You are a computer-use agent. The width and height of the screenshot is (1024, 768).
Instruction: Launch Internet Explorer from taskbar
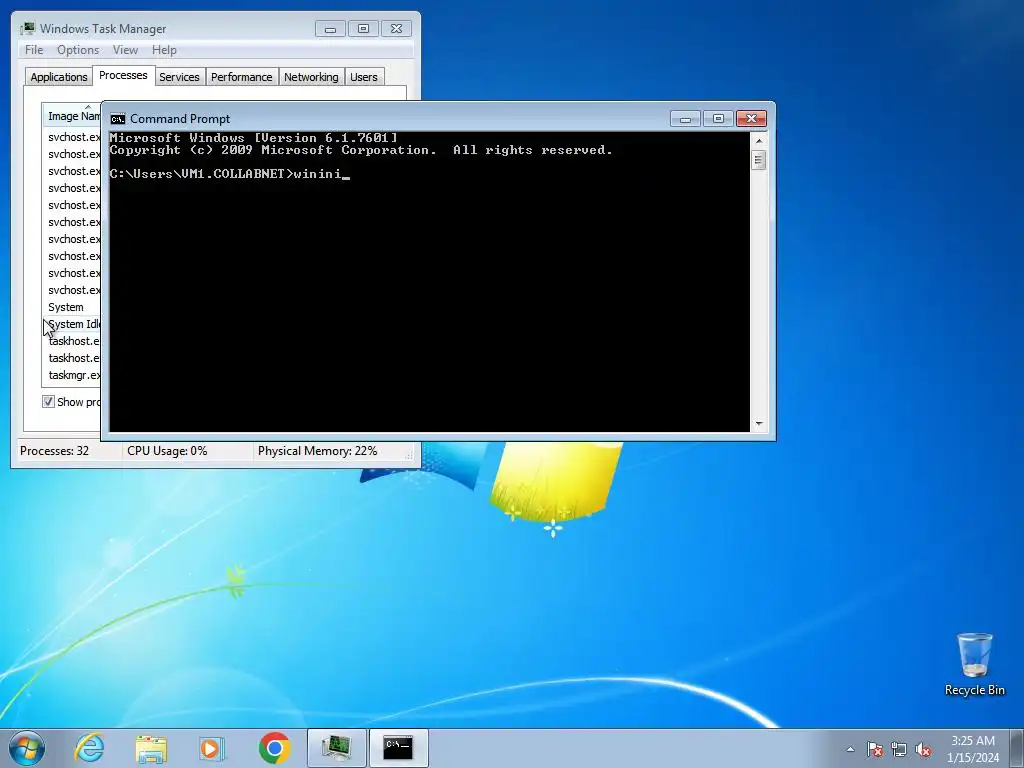coord(89,748)
